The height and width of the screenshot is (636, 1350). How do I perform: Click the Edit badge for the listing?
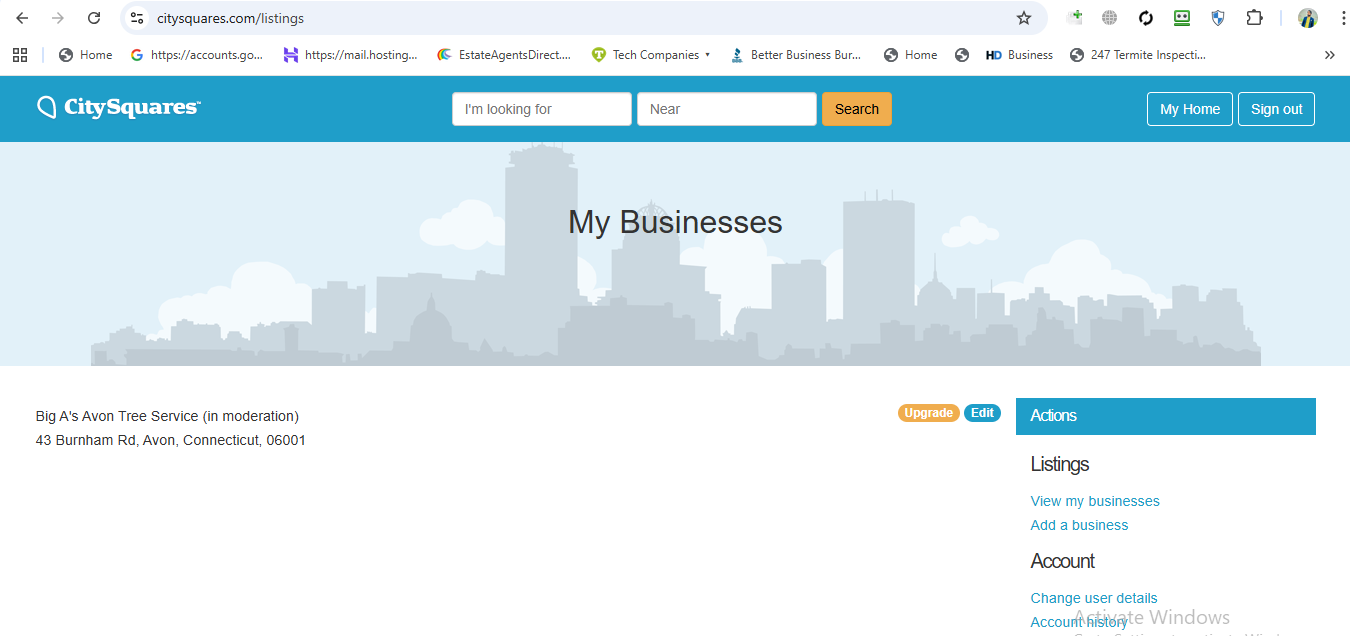click(x=982, y=413)
